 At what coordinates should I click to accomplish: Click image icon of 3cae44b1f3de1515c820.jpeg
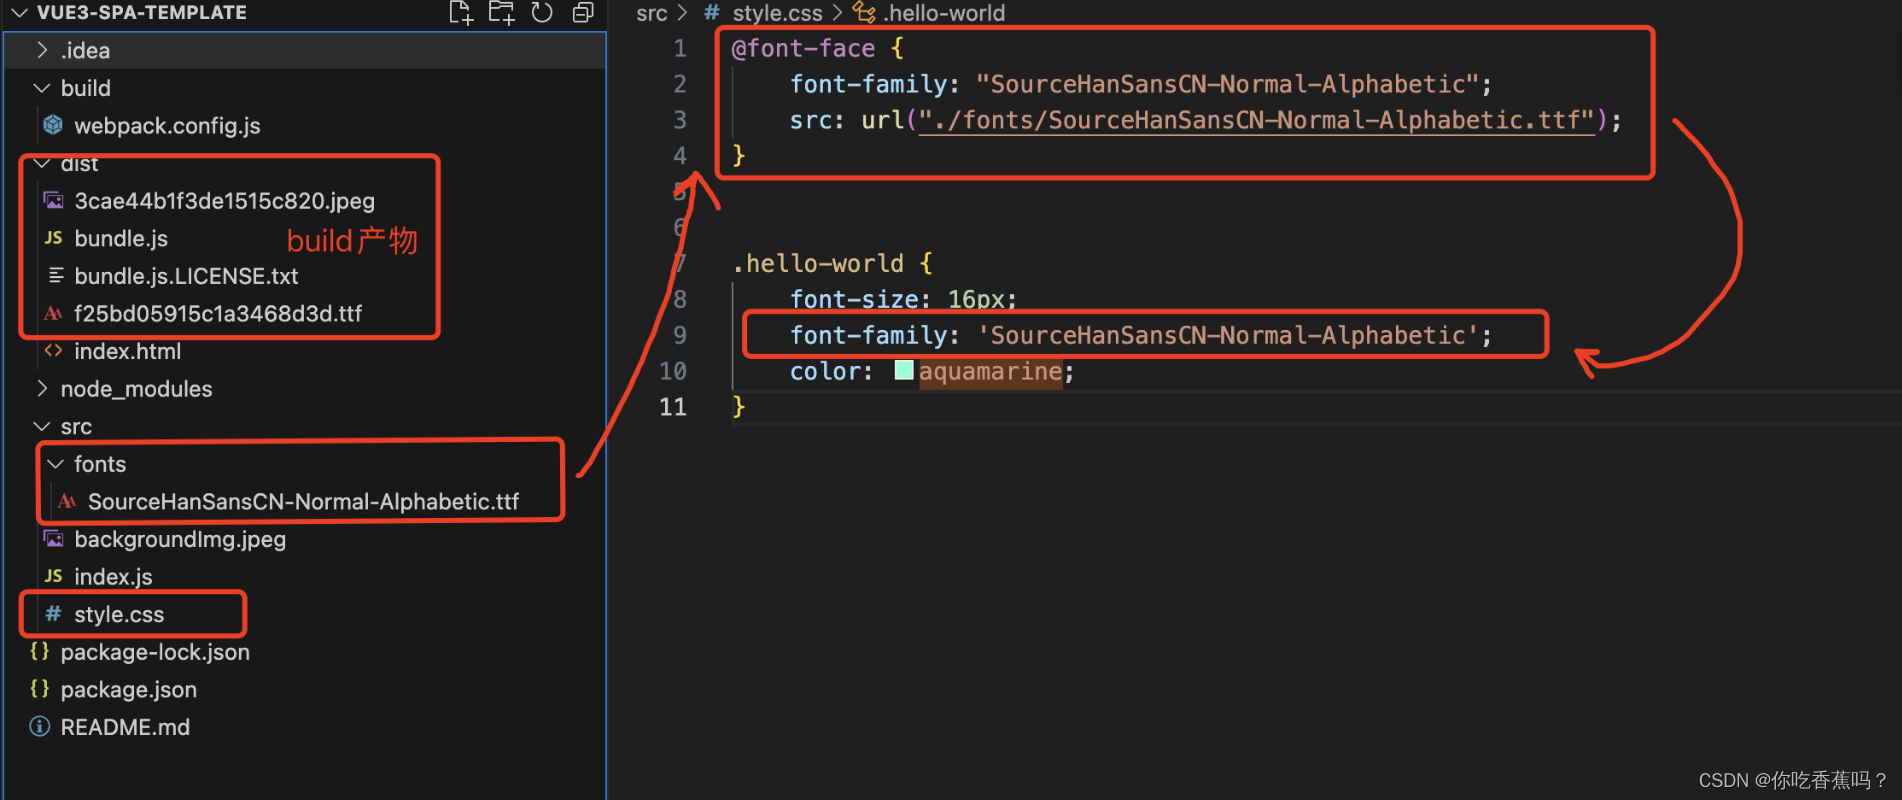(x=53, y=200)
